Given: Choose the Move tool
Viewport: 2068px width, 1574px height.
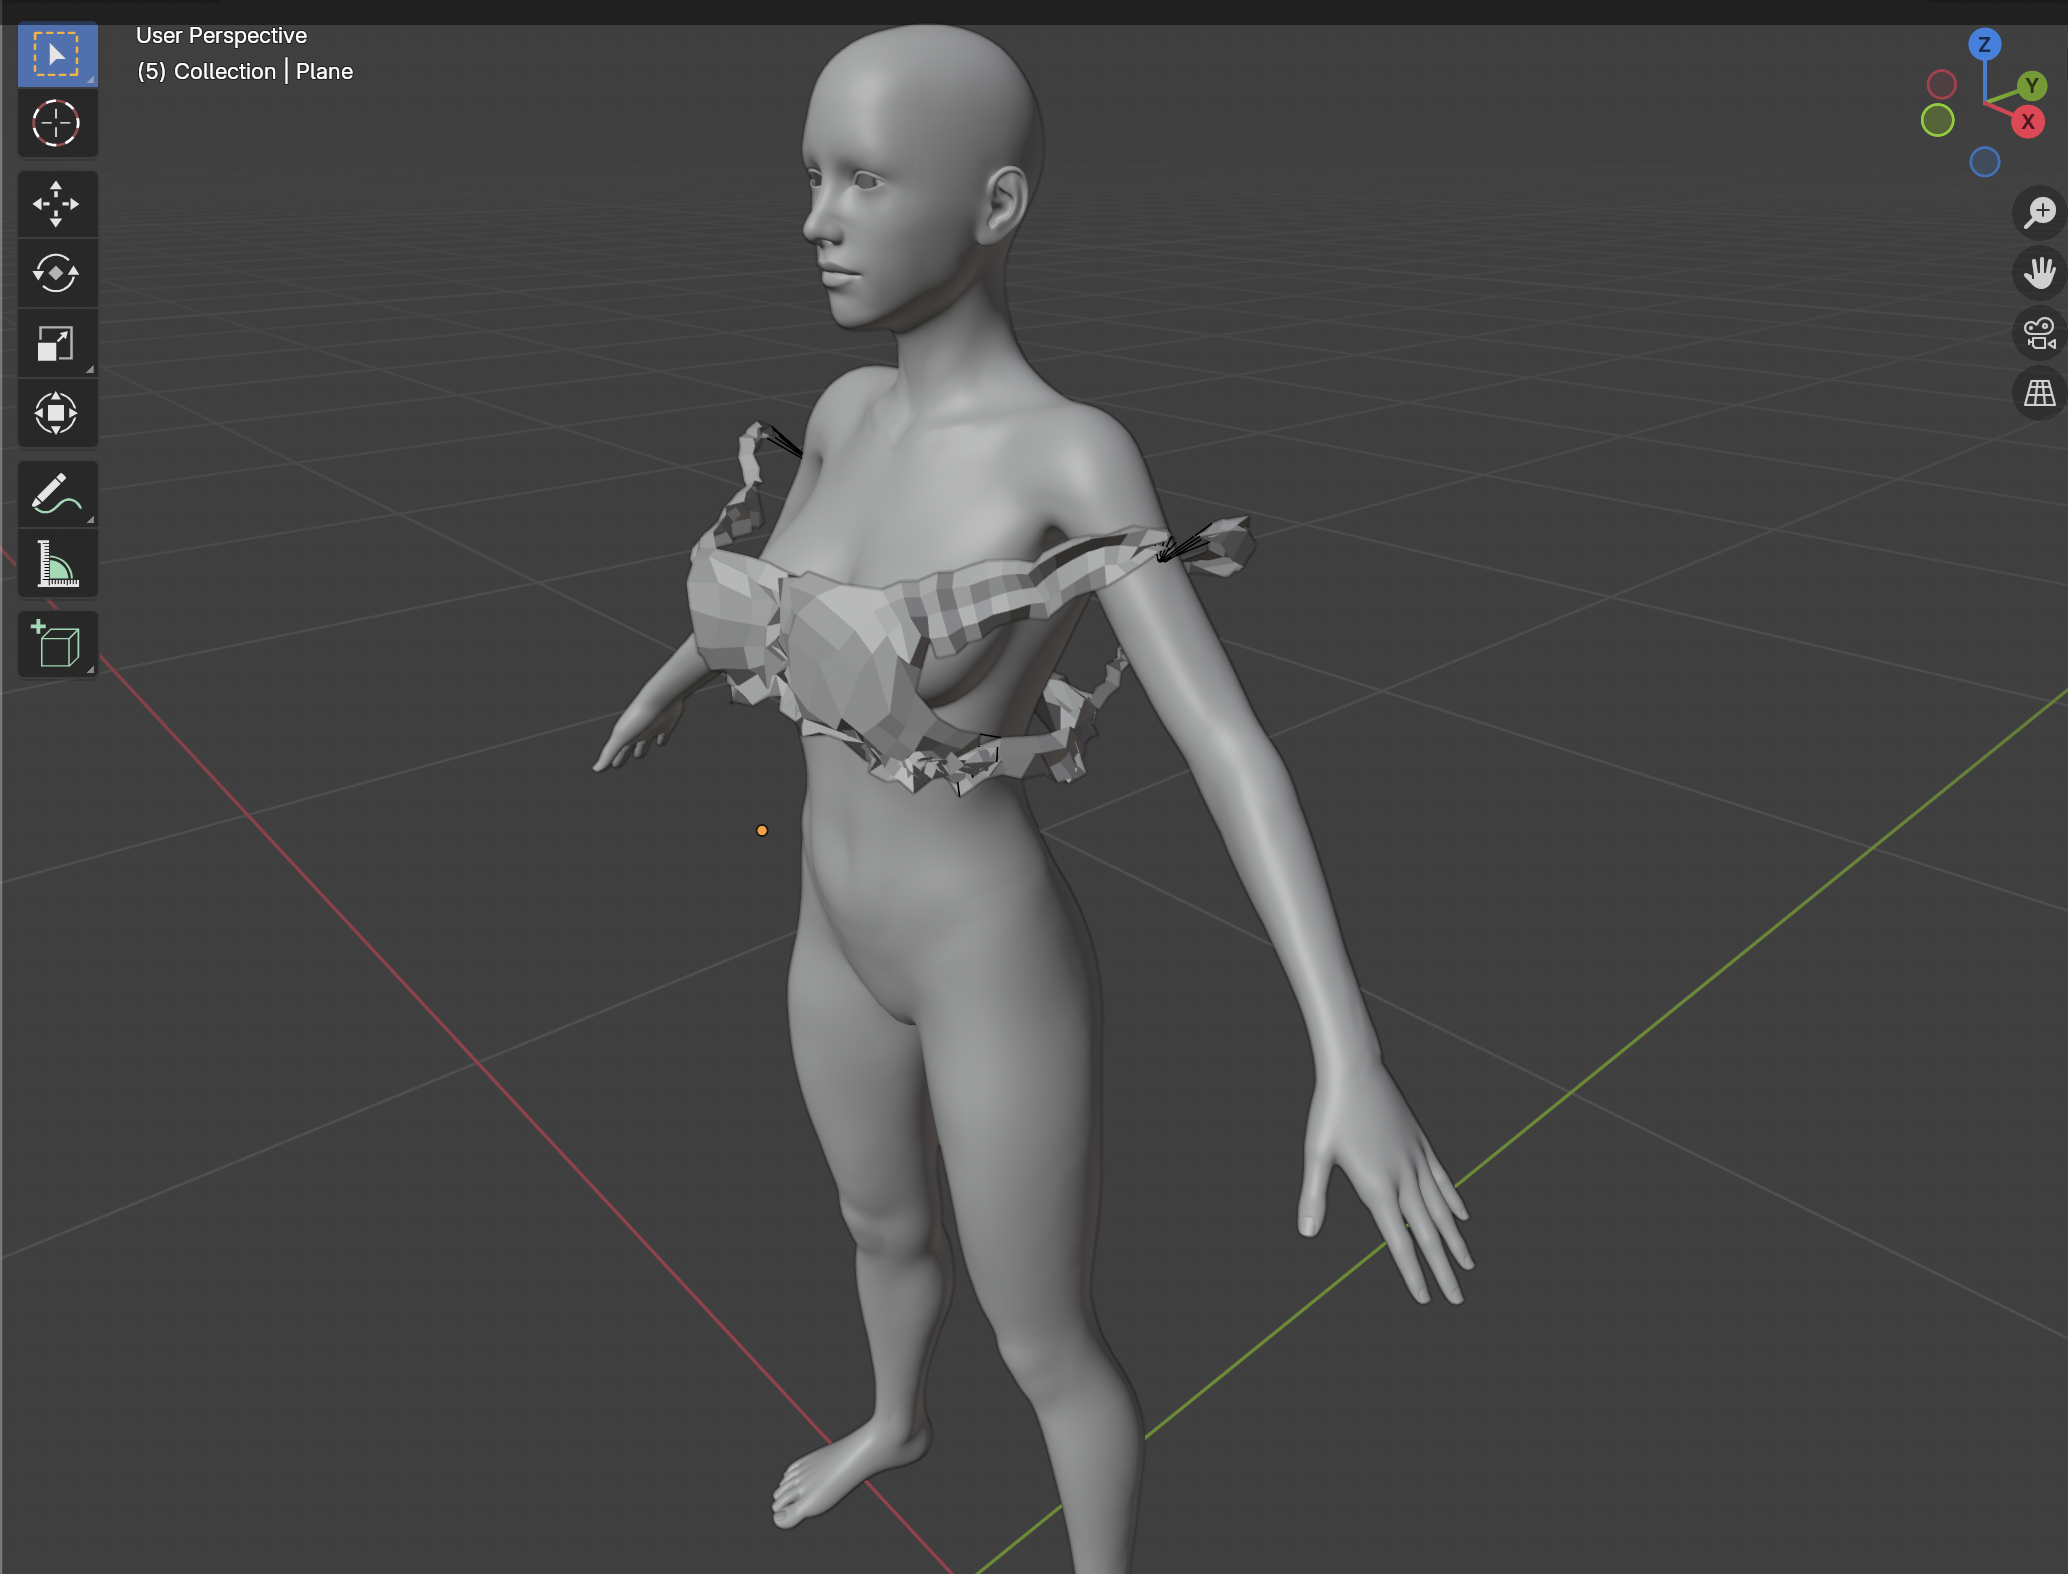Looking at the screenshot, I should point(57,204).
